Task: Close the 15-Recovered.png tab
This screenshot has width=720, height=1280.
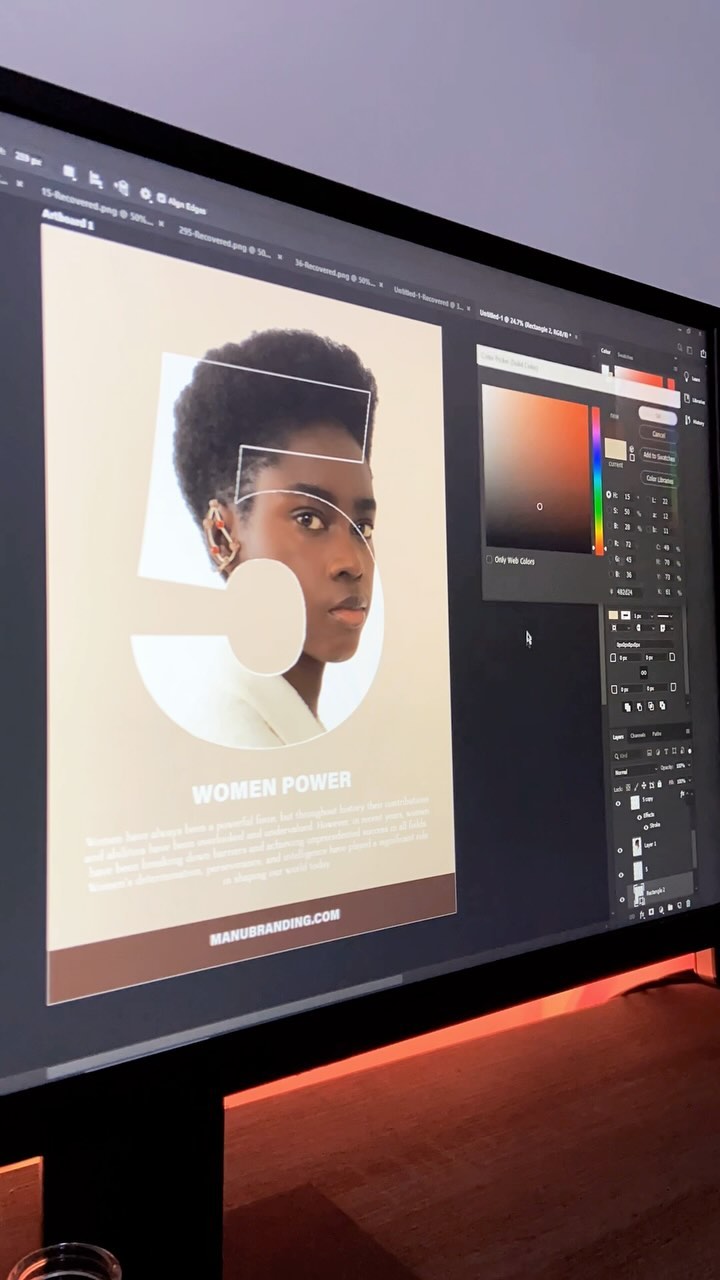Action: tap(161, 223)
